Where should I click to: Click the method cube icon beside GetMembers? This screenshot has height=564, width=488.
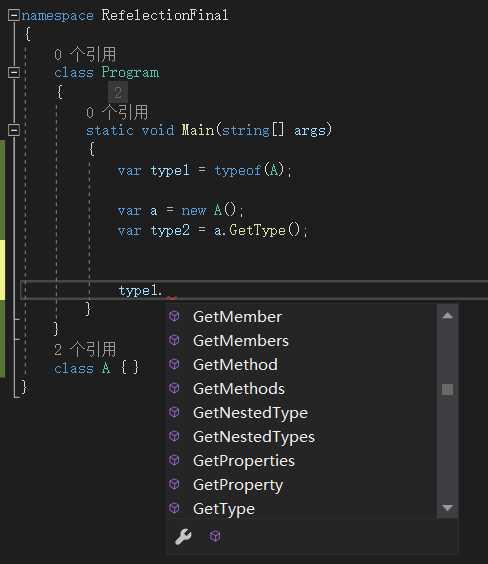pos(174,340)
